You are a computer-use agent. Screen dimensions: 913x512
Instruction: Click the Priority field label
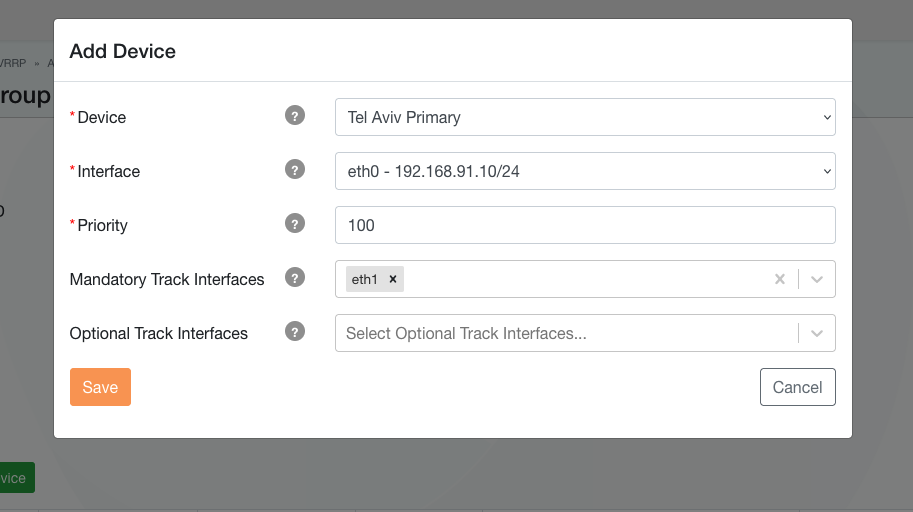coord(102,225)
